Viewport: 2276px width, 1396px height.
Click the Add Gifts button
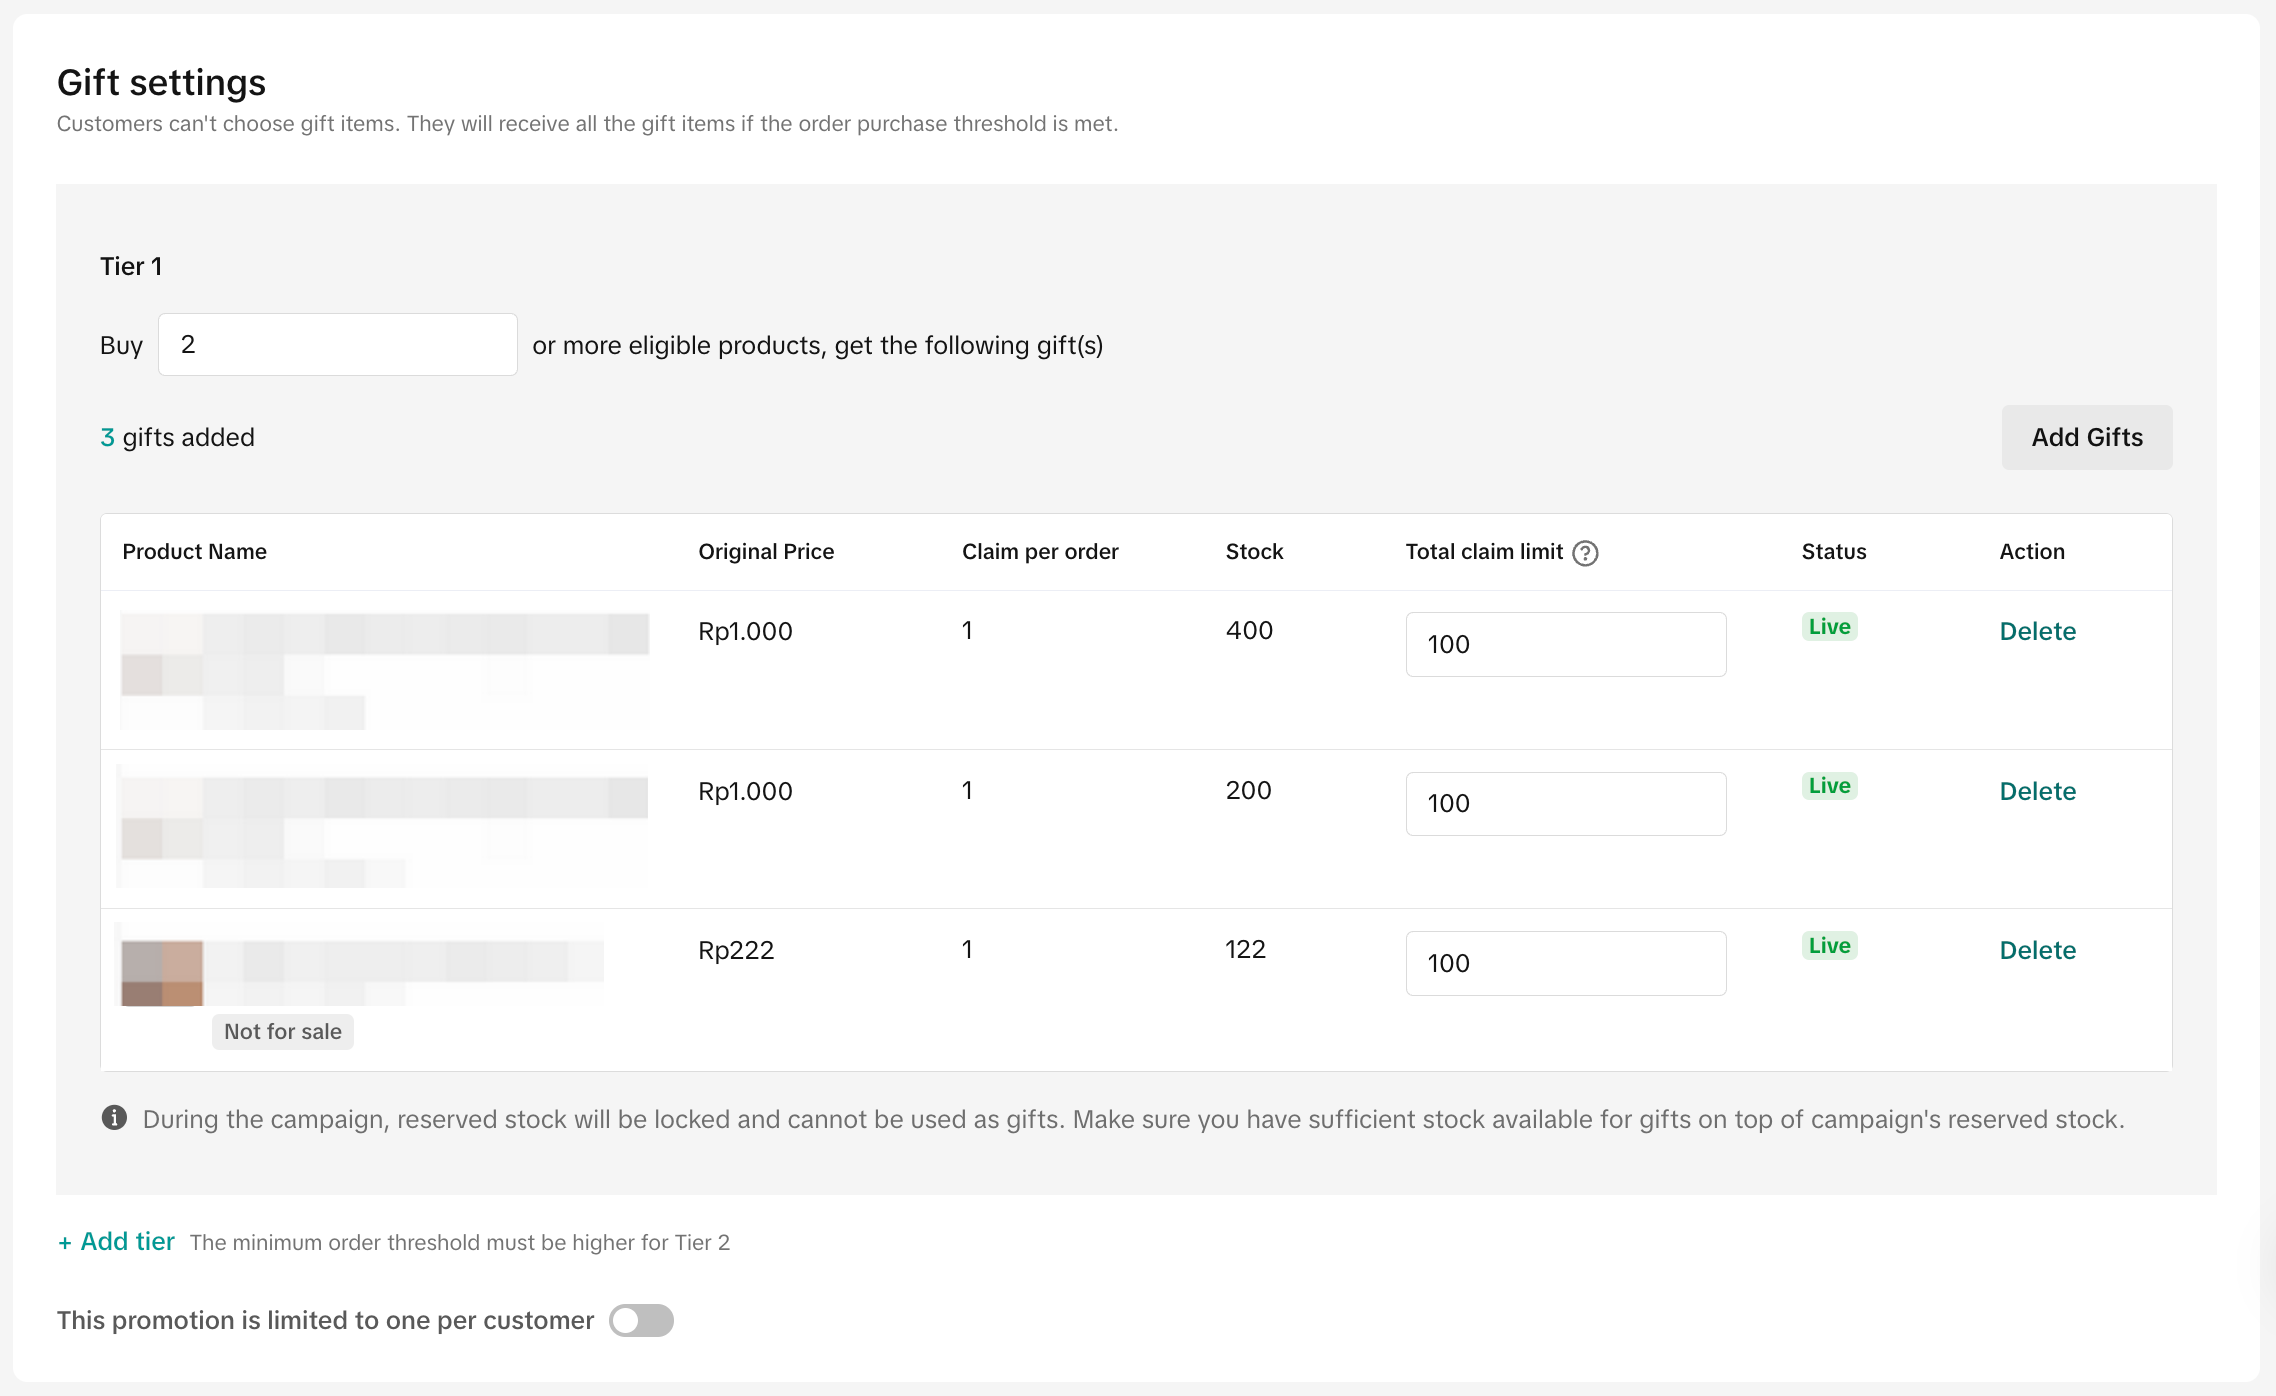[x=2086, y=437]
